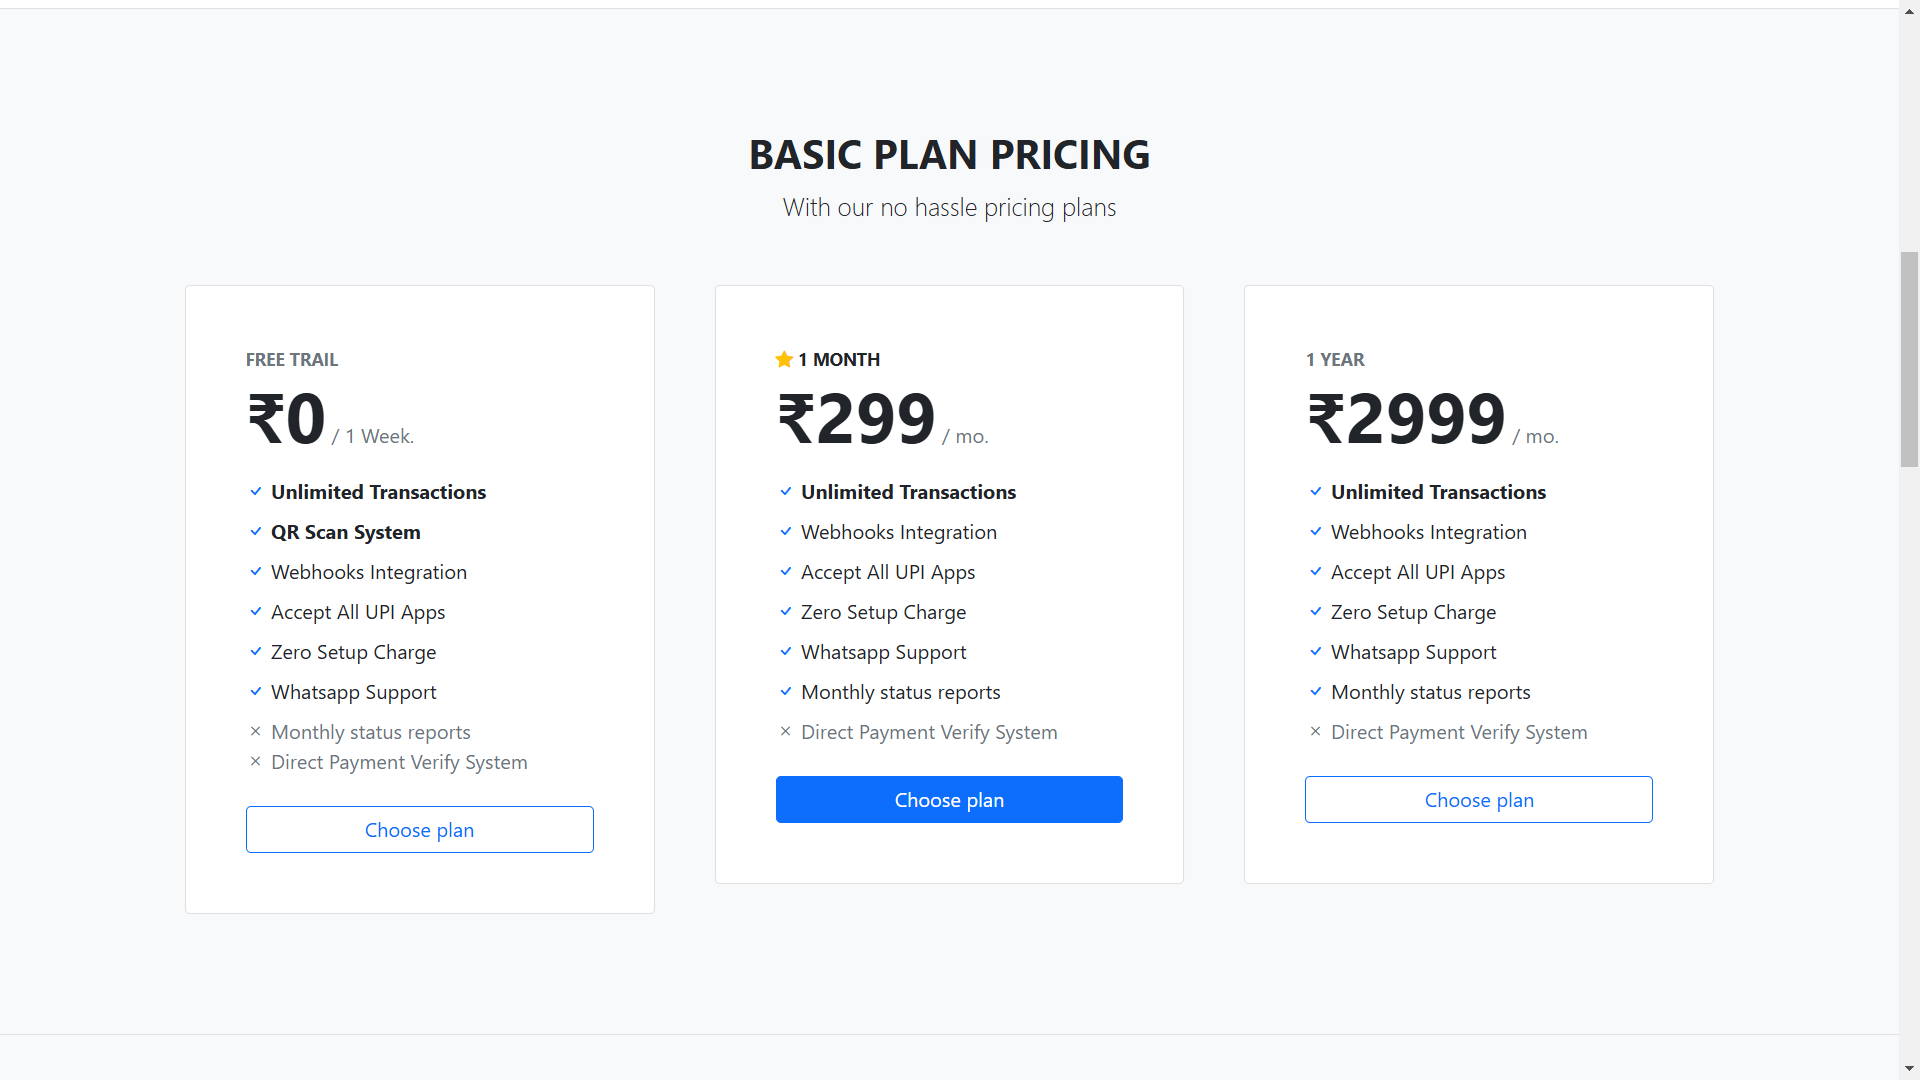Click the star icon beside 1 MONTH
Screen dimensions: 1920x1080
tap(784, 359)
